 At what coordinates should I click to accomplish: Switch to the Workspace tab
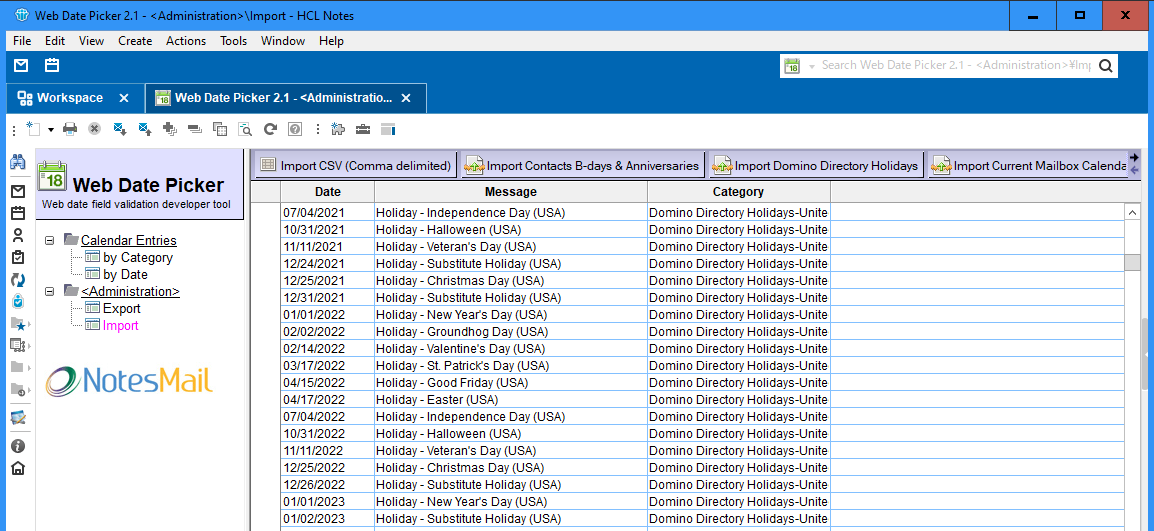(x=70, y=98)
